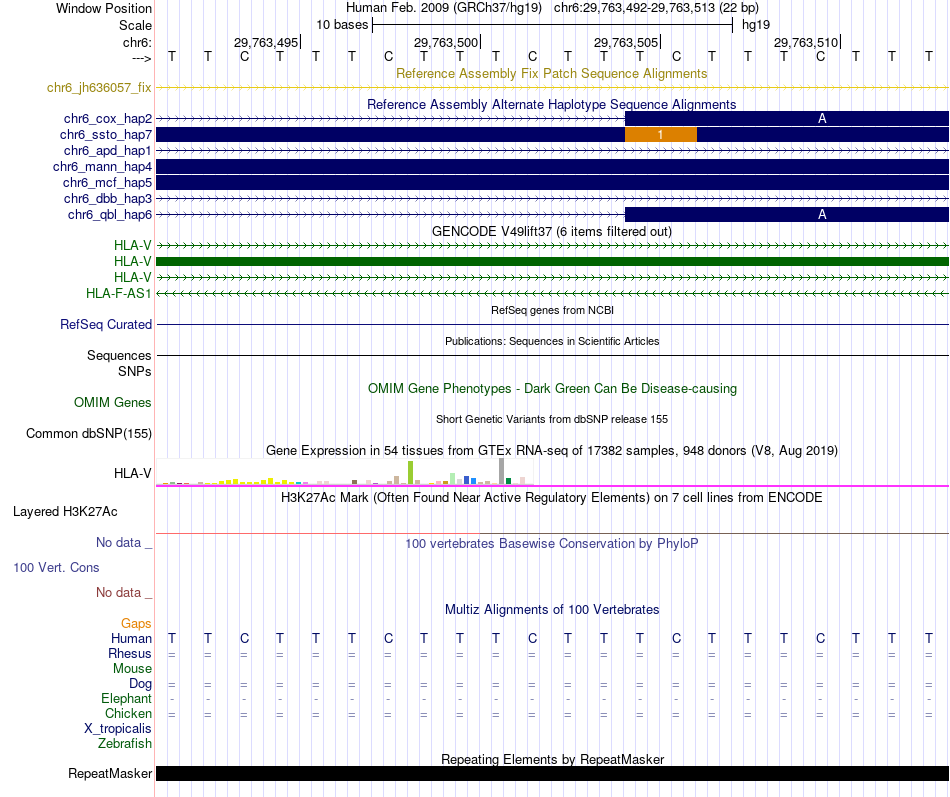Click the Layered H3K27Ac label
This screenshot has width=950, height=797.
(65, 512)
